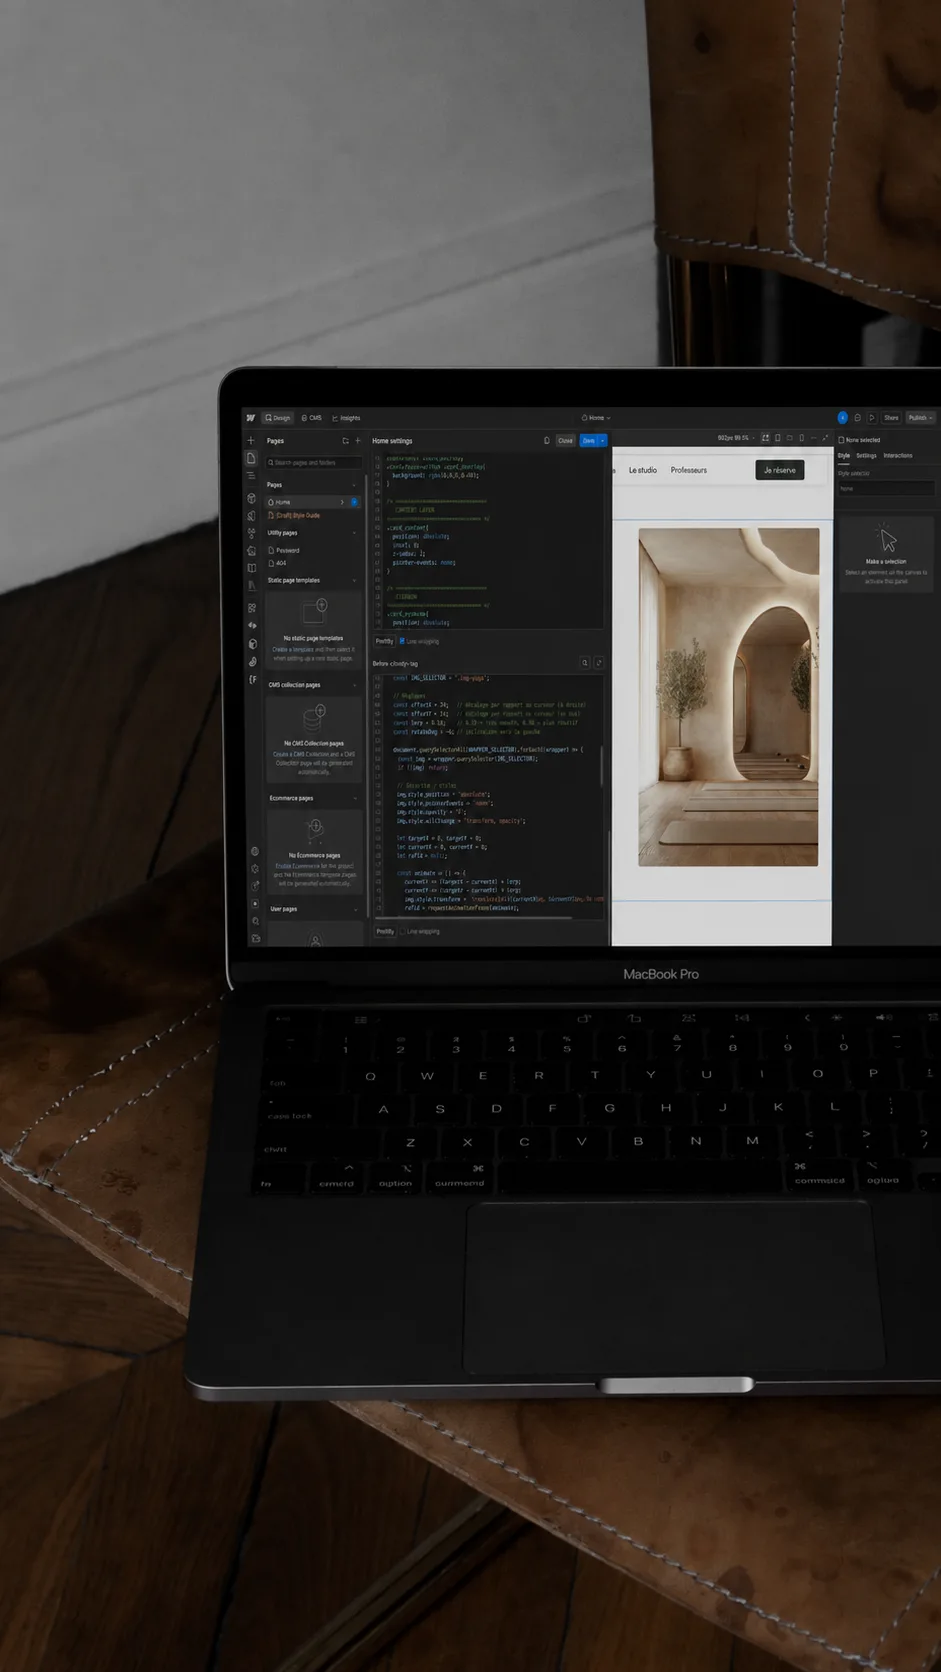The image size is (941, 1672).
Task: Select the mobile portrait breakpoint icon
Action: 802,438
